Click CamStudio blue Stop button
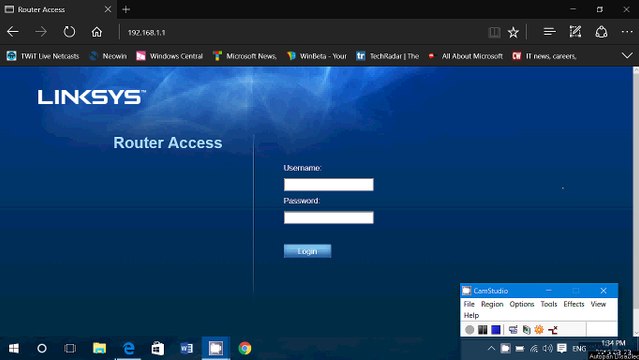The image size is (639, 360). tap(496, 329)
